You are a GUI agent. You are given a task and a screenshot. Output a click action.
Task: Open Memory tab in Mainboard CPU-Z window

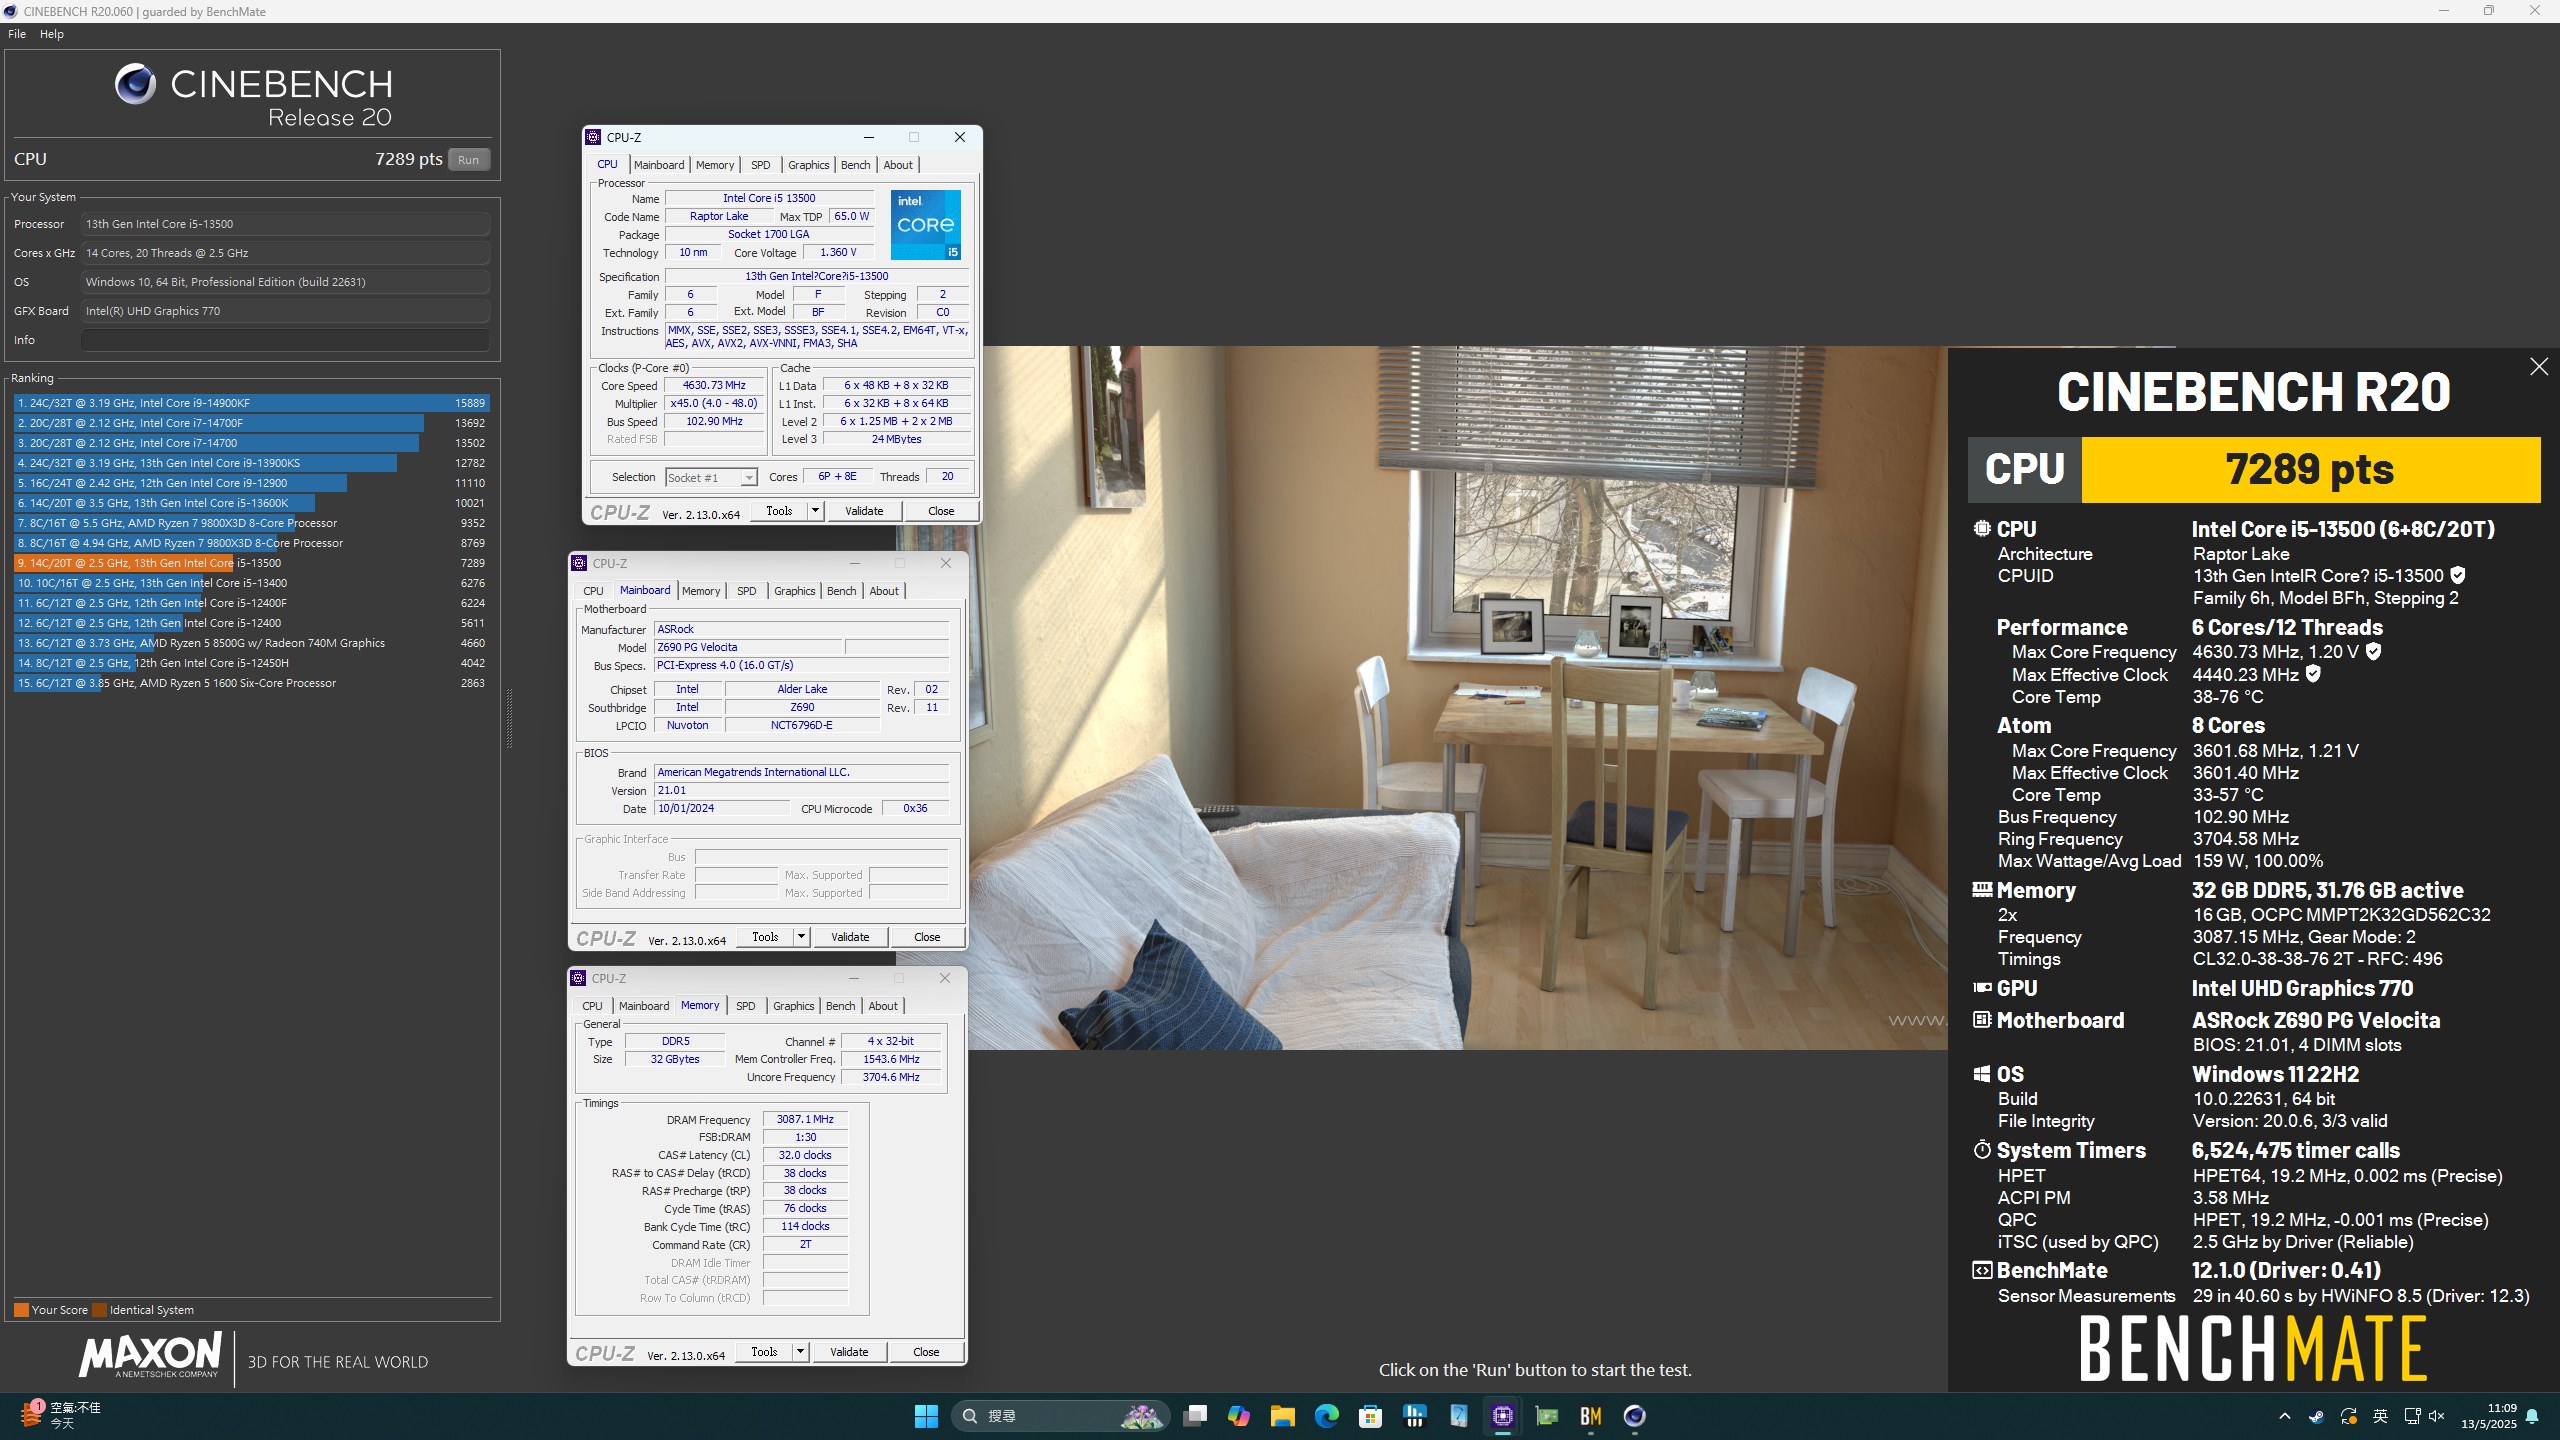point(701,591)
